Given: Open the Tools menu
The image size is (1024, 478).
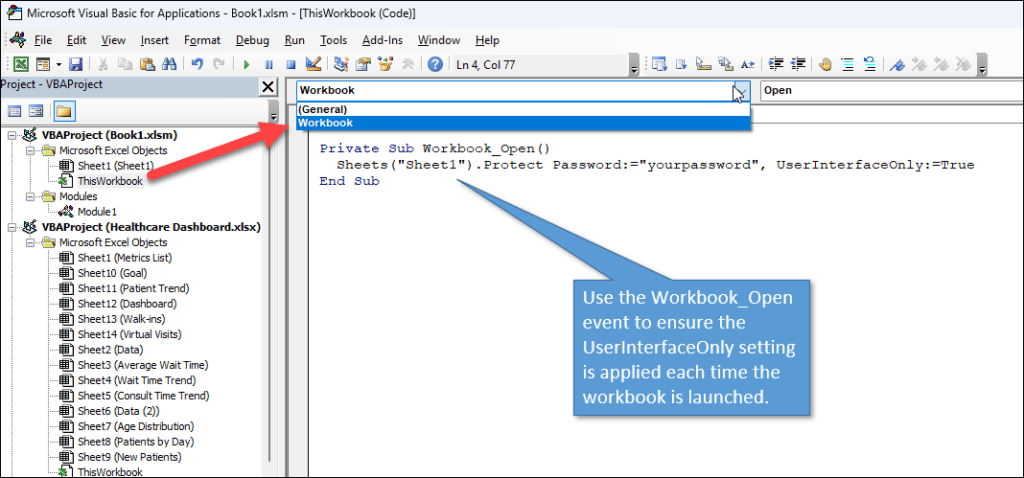Looking at the screenshot, I should 333,40.
